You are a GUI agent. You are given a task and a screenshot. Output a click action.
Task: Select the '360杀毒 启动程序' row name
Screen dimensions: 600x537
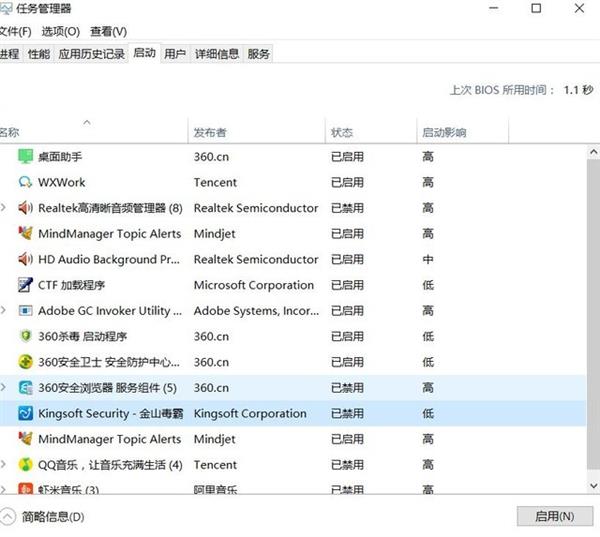click(83, 336)
